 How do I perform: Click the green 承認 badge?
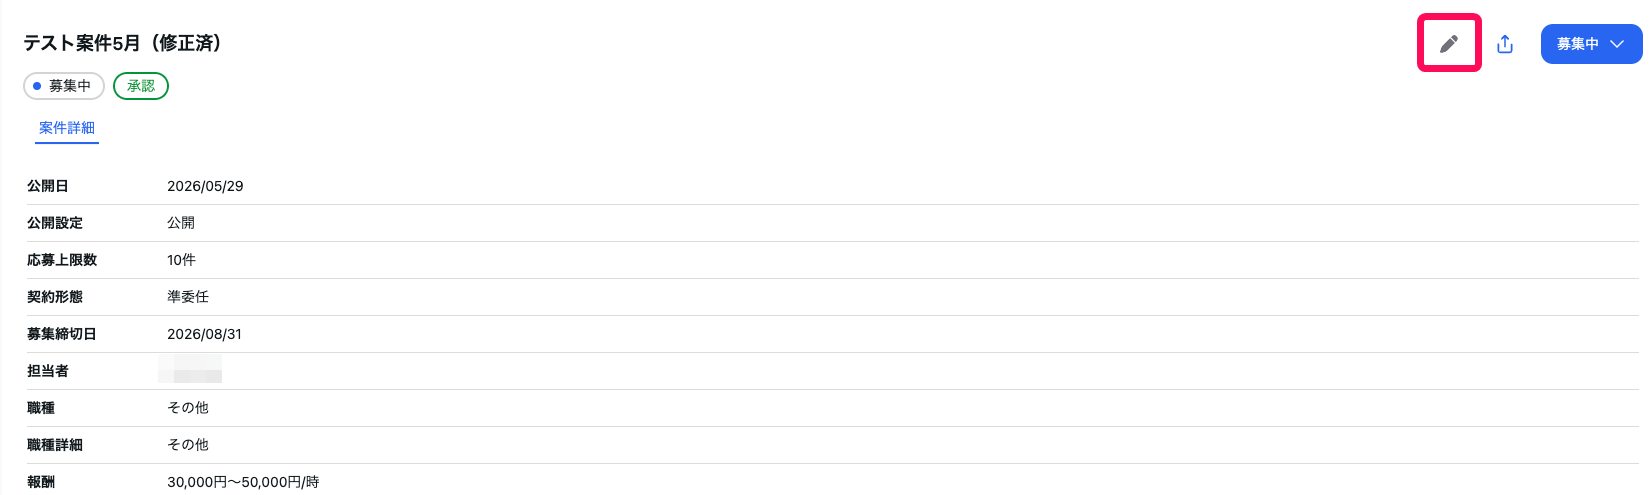tap(141, 86)
